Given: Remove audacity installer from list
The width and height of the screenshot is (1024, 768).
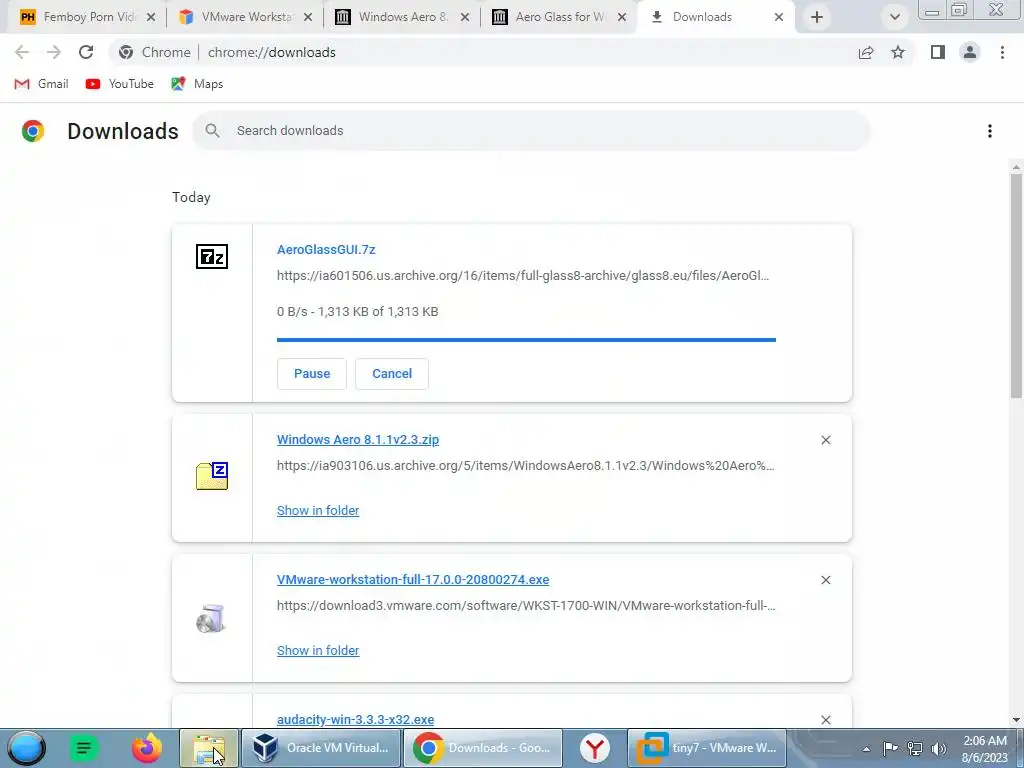Looking at the screenshot, I should click(x=825, y=720).
